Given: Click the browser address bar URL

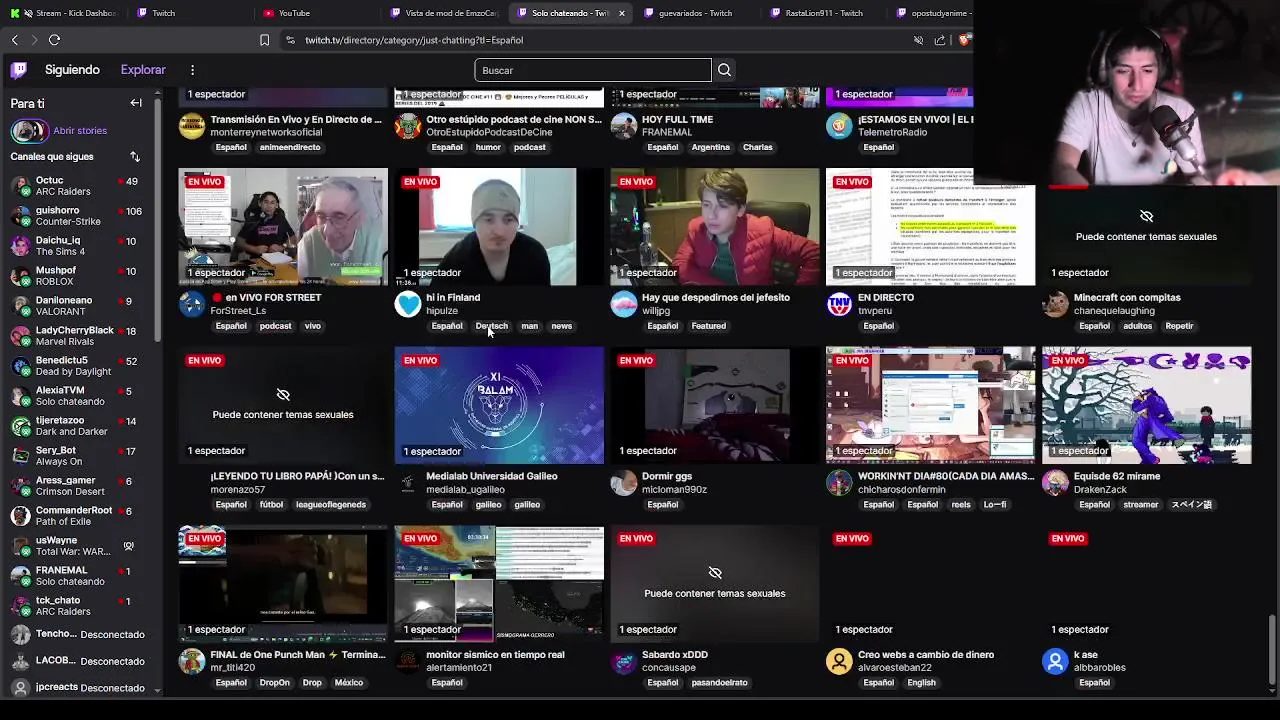Looking at the screenshot, I should point(414,40).
